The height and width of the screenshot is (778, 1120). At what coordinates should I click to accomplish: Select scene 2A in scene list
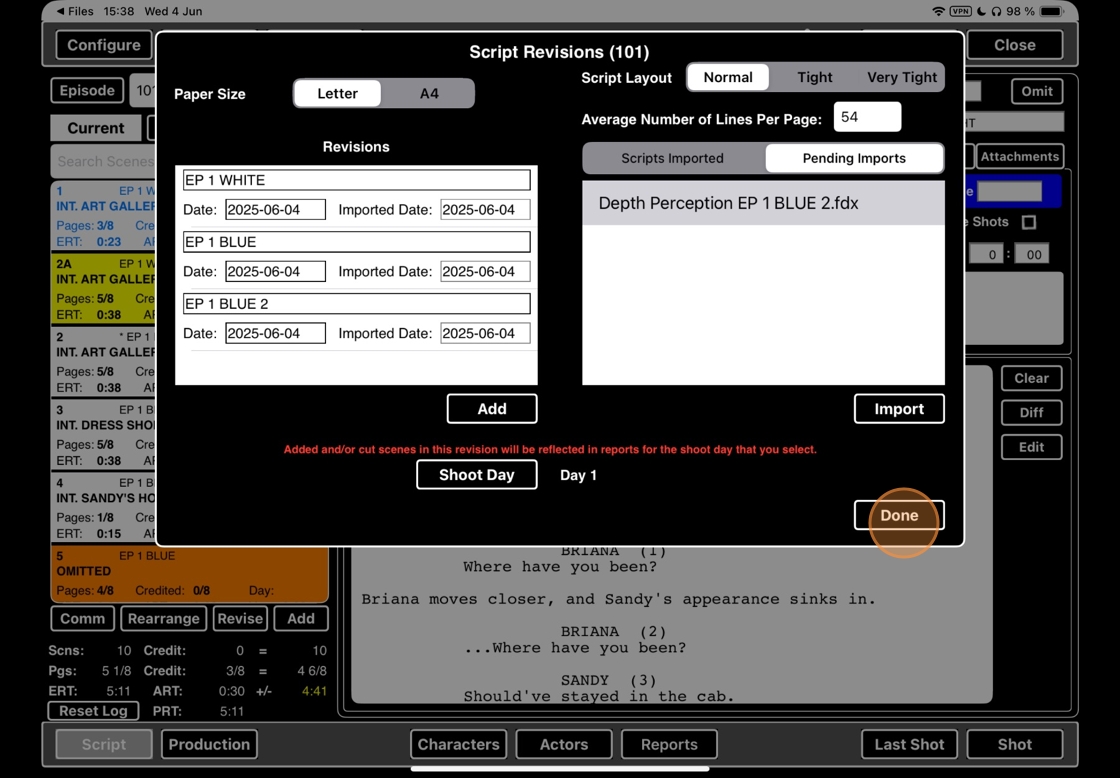[104, 289]
